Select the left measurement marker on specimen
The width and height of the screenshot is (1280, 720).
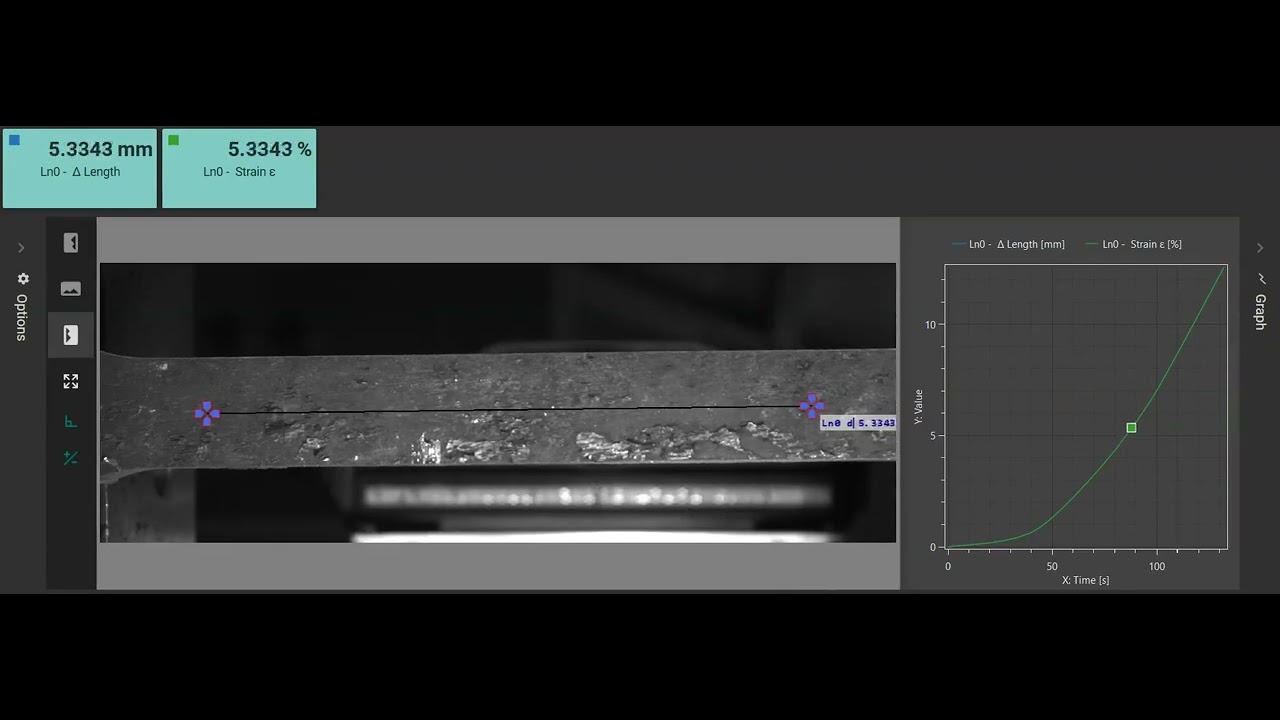tap(207, 413)
